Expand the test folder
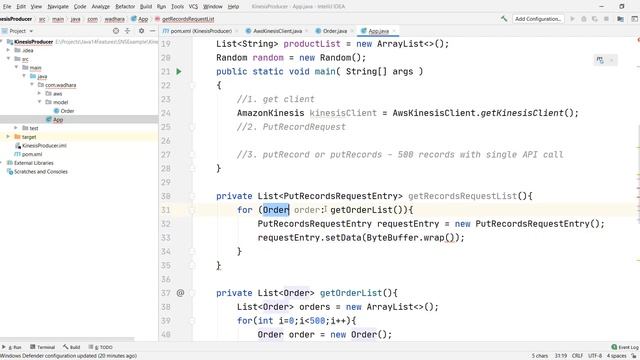 point(16,128)
